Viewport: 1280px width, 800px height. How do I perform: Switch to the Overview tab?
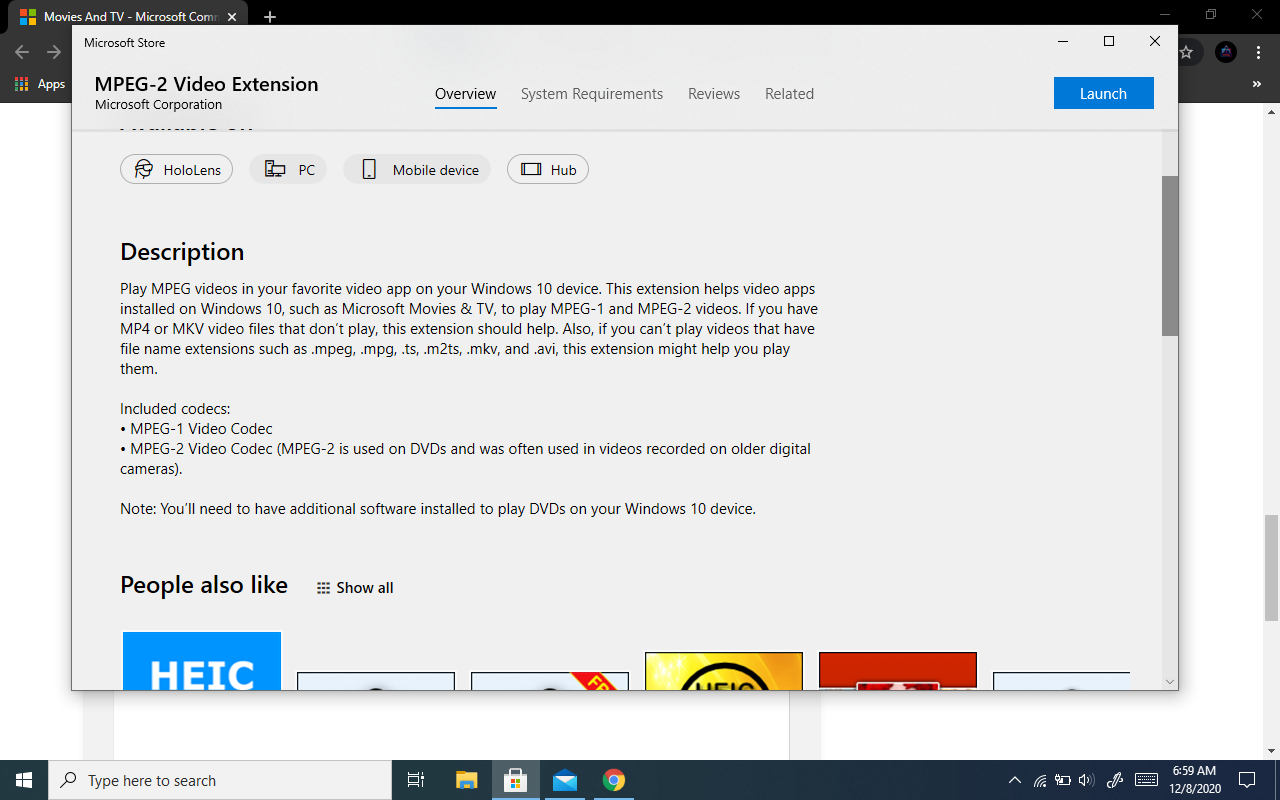tap(465, 94)
